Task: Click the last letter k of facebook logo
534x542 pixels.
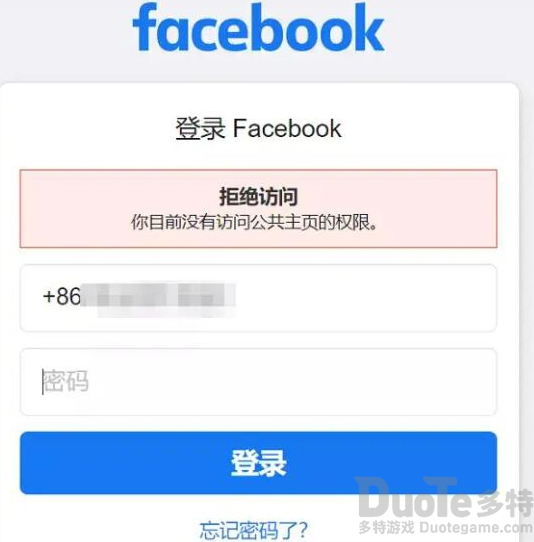Action: click(370, 27)
